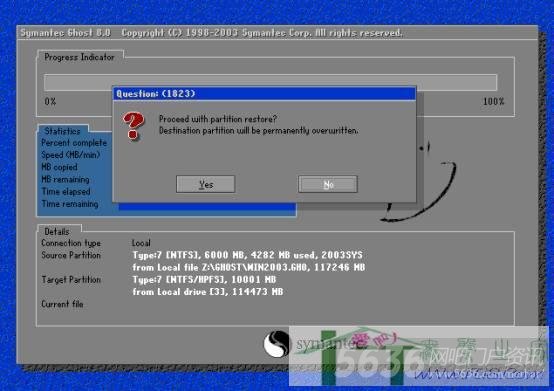The width and height of the screenshot is (554, 391).
Task: Click the Target Partition NTFS/HPFS details line
Action: tap(204, 280)
